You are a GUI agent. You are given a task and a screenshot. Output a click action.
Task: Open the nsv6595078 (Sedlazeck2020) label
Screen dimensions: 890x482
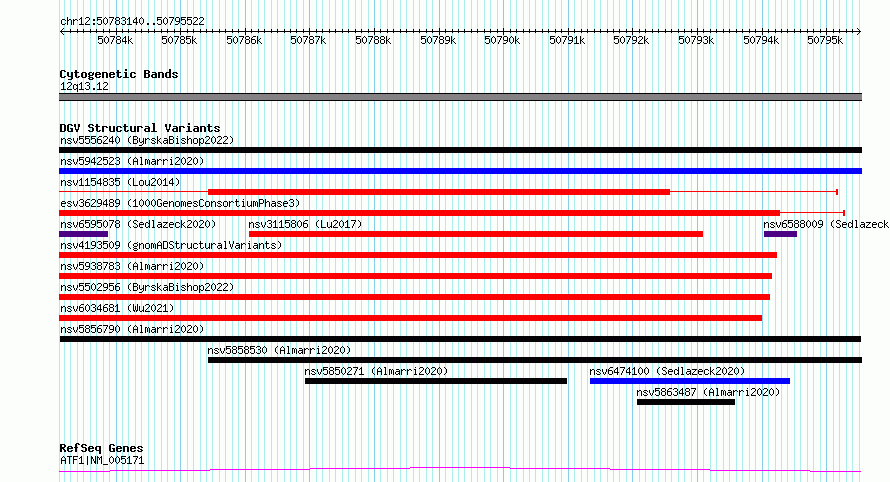(x=138, y=224)
